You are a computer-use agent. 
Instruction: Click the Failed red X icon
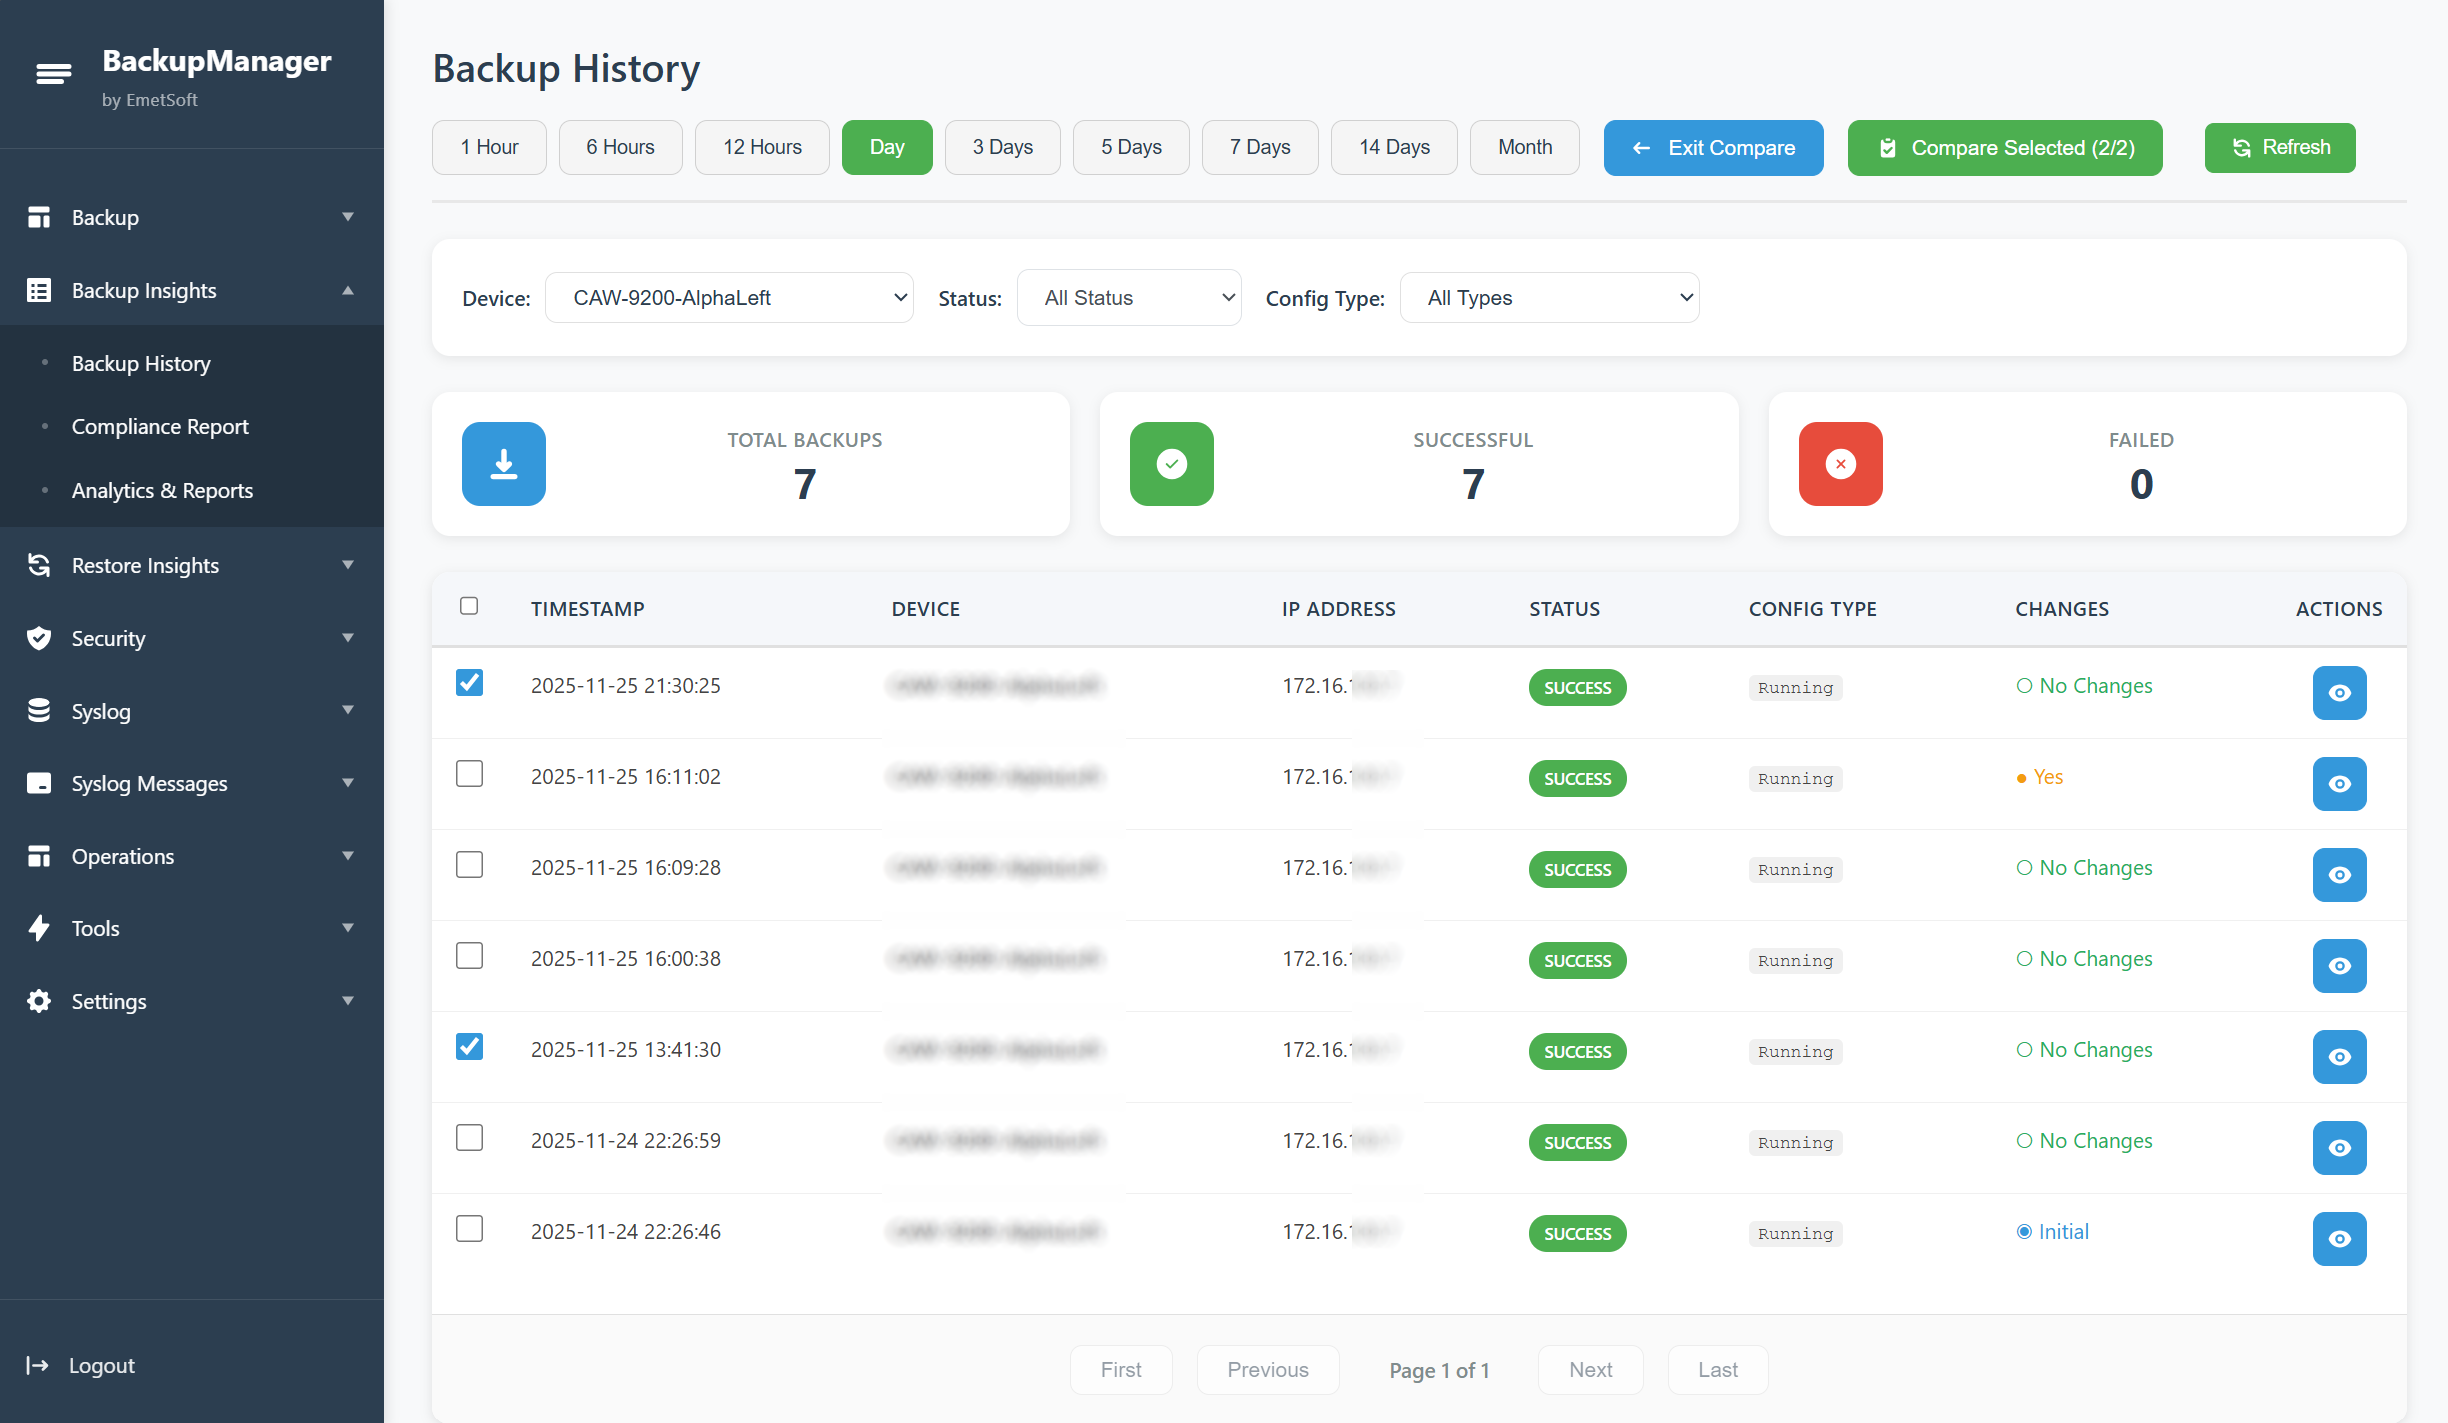(1841, 464)
